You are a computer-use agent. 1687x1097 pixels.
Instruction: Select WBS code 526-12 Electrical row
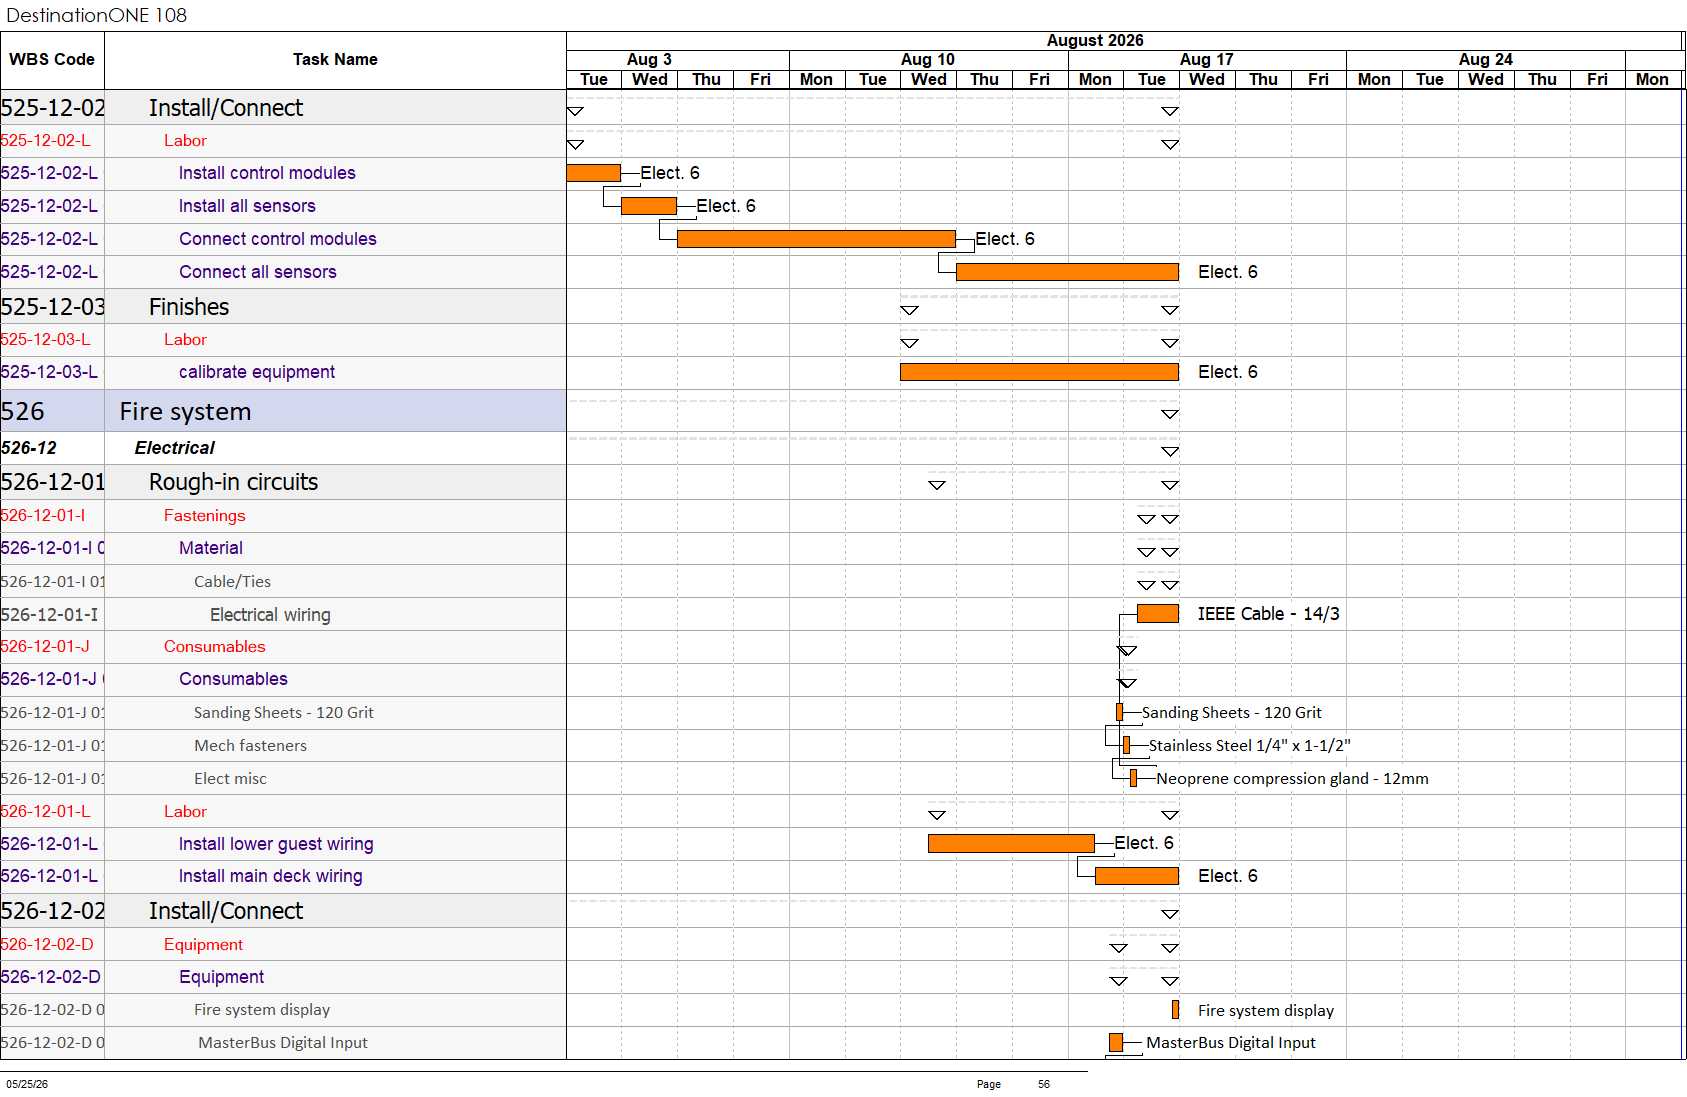click(x=283, y=448)
